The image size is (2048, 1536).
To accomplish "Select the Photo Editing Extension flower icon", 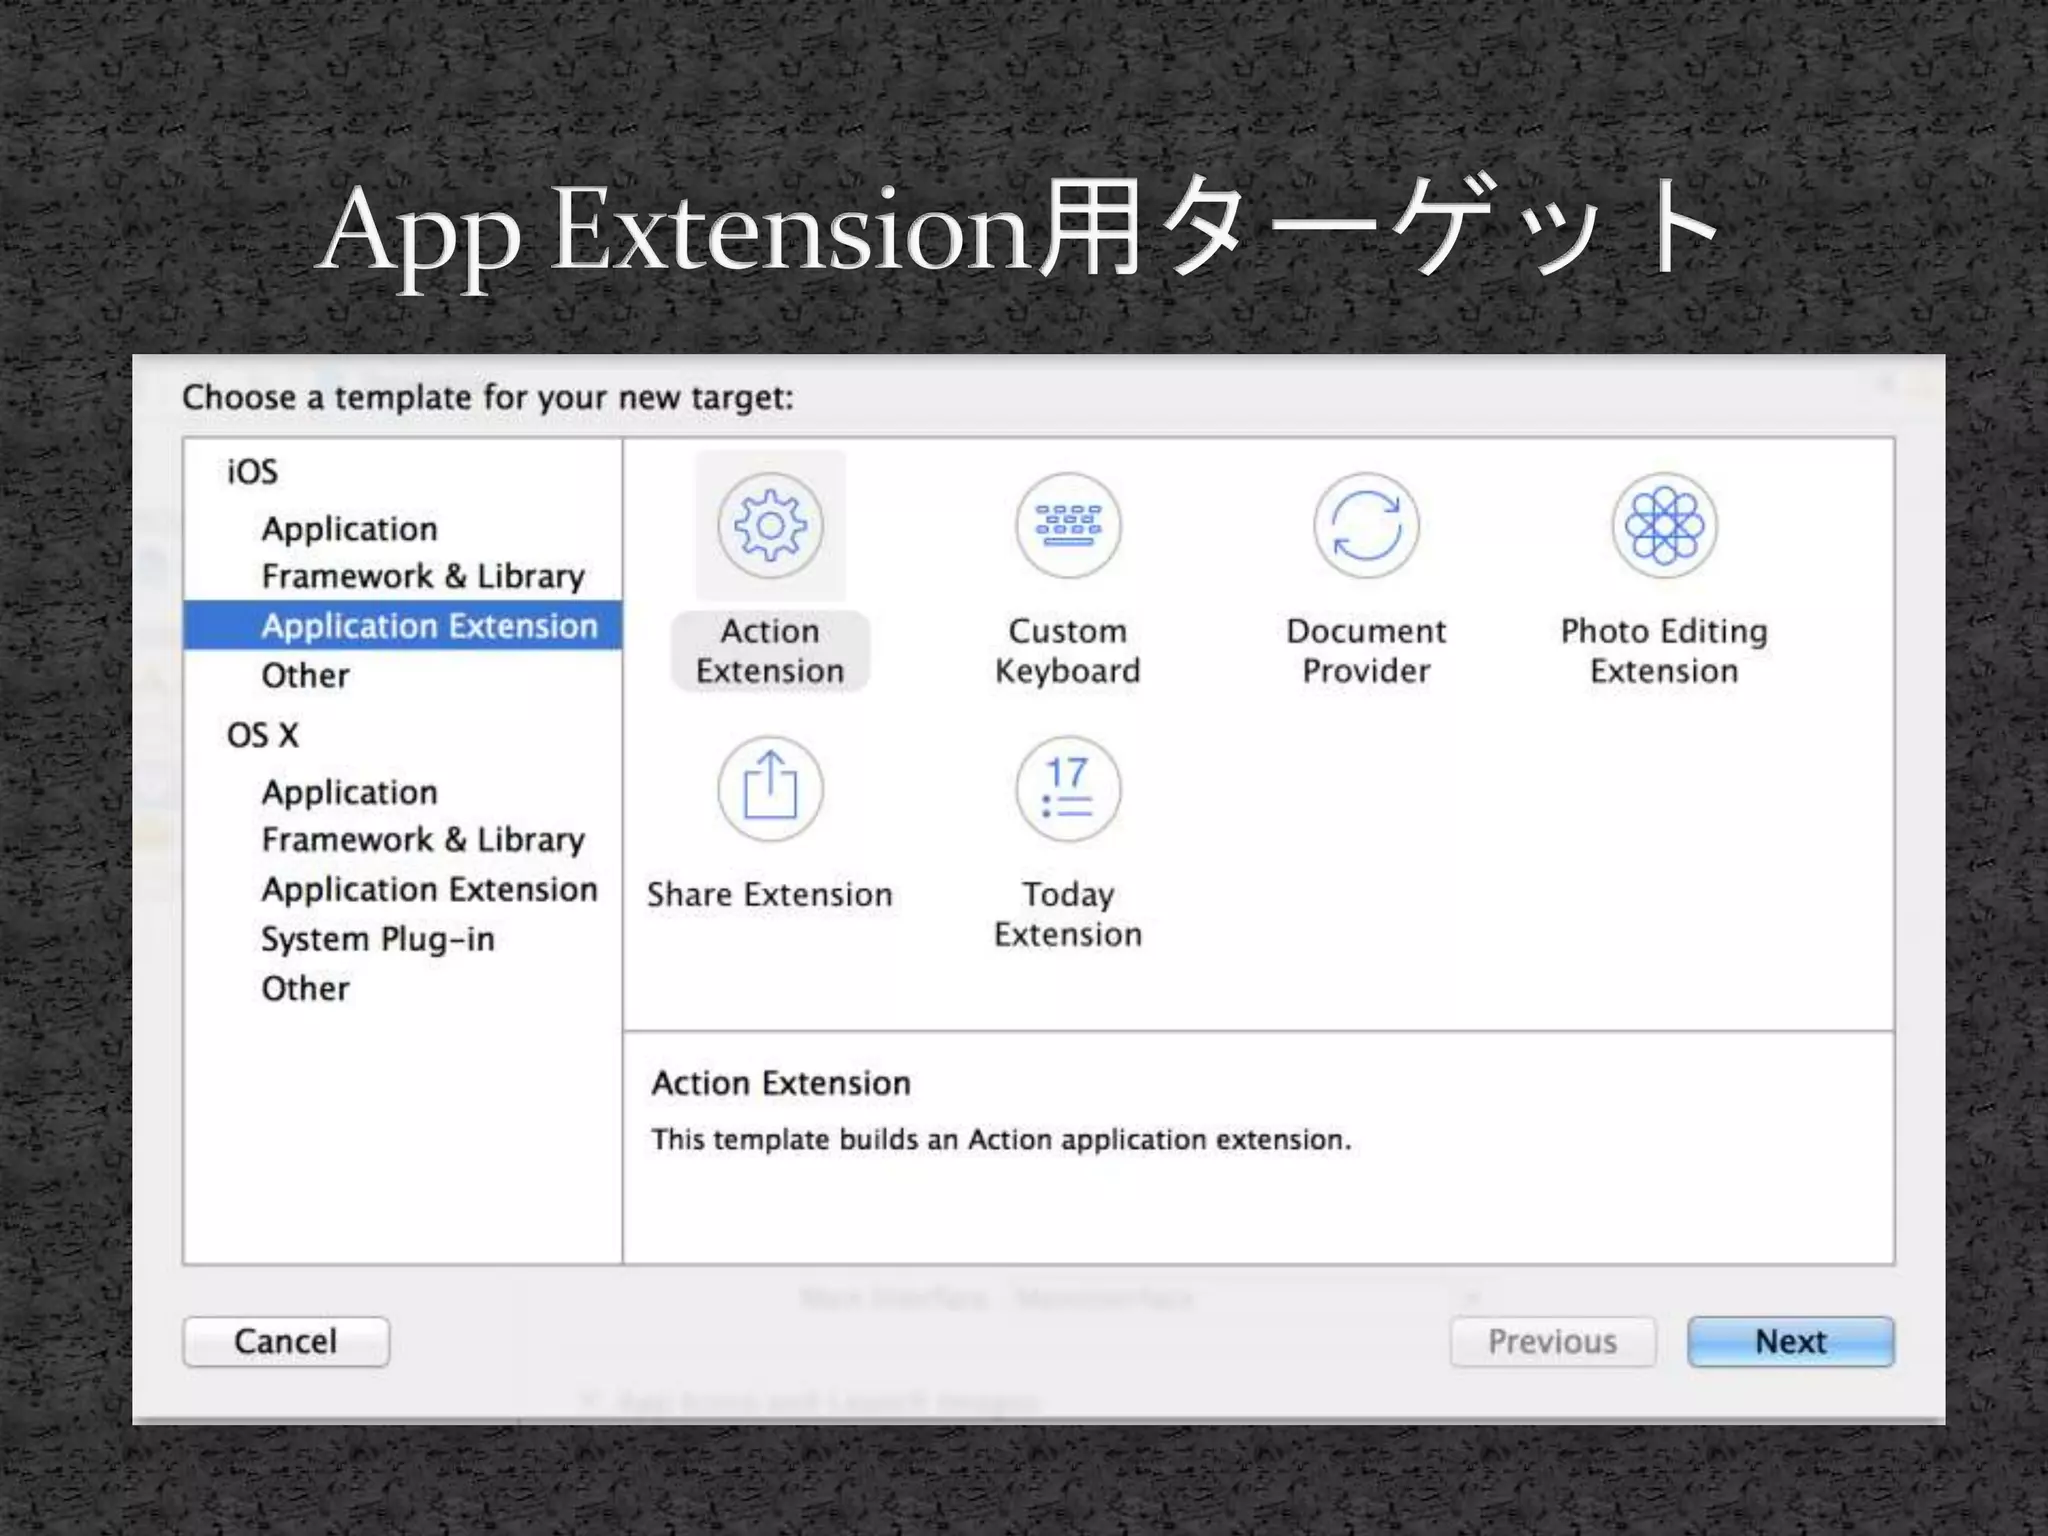I will pos(1664,525).
